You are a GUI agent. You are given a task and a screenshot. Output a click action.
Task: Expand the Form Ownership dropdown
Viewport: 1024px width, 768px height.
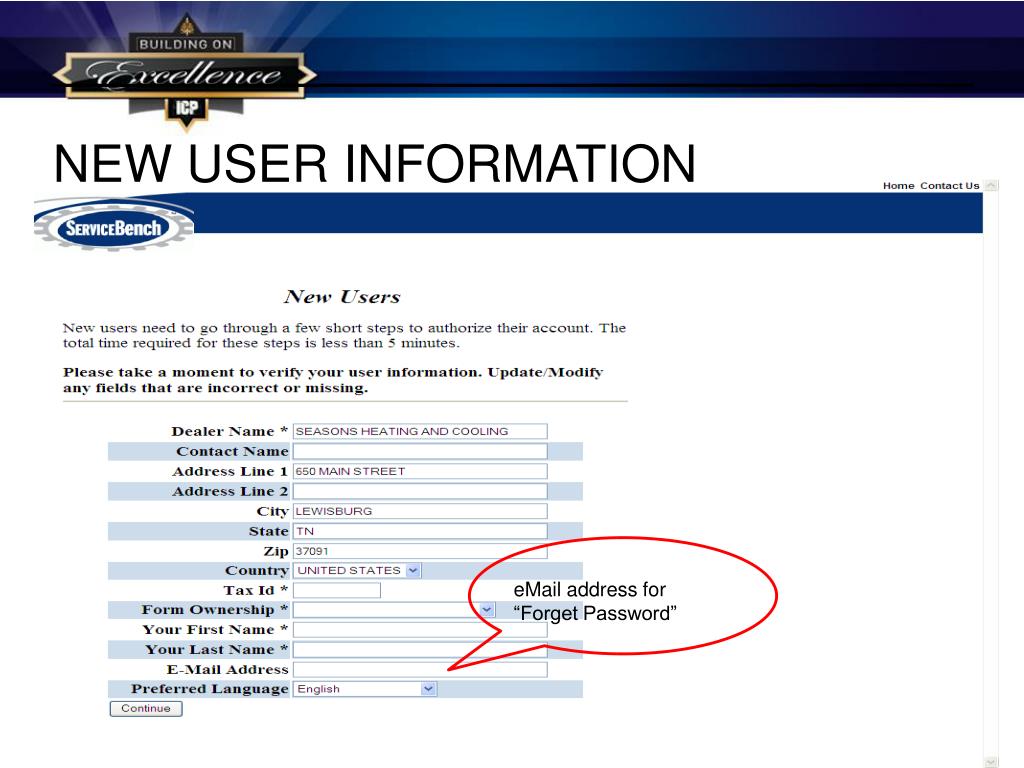click(394, 610)
